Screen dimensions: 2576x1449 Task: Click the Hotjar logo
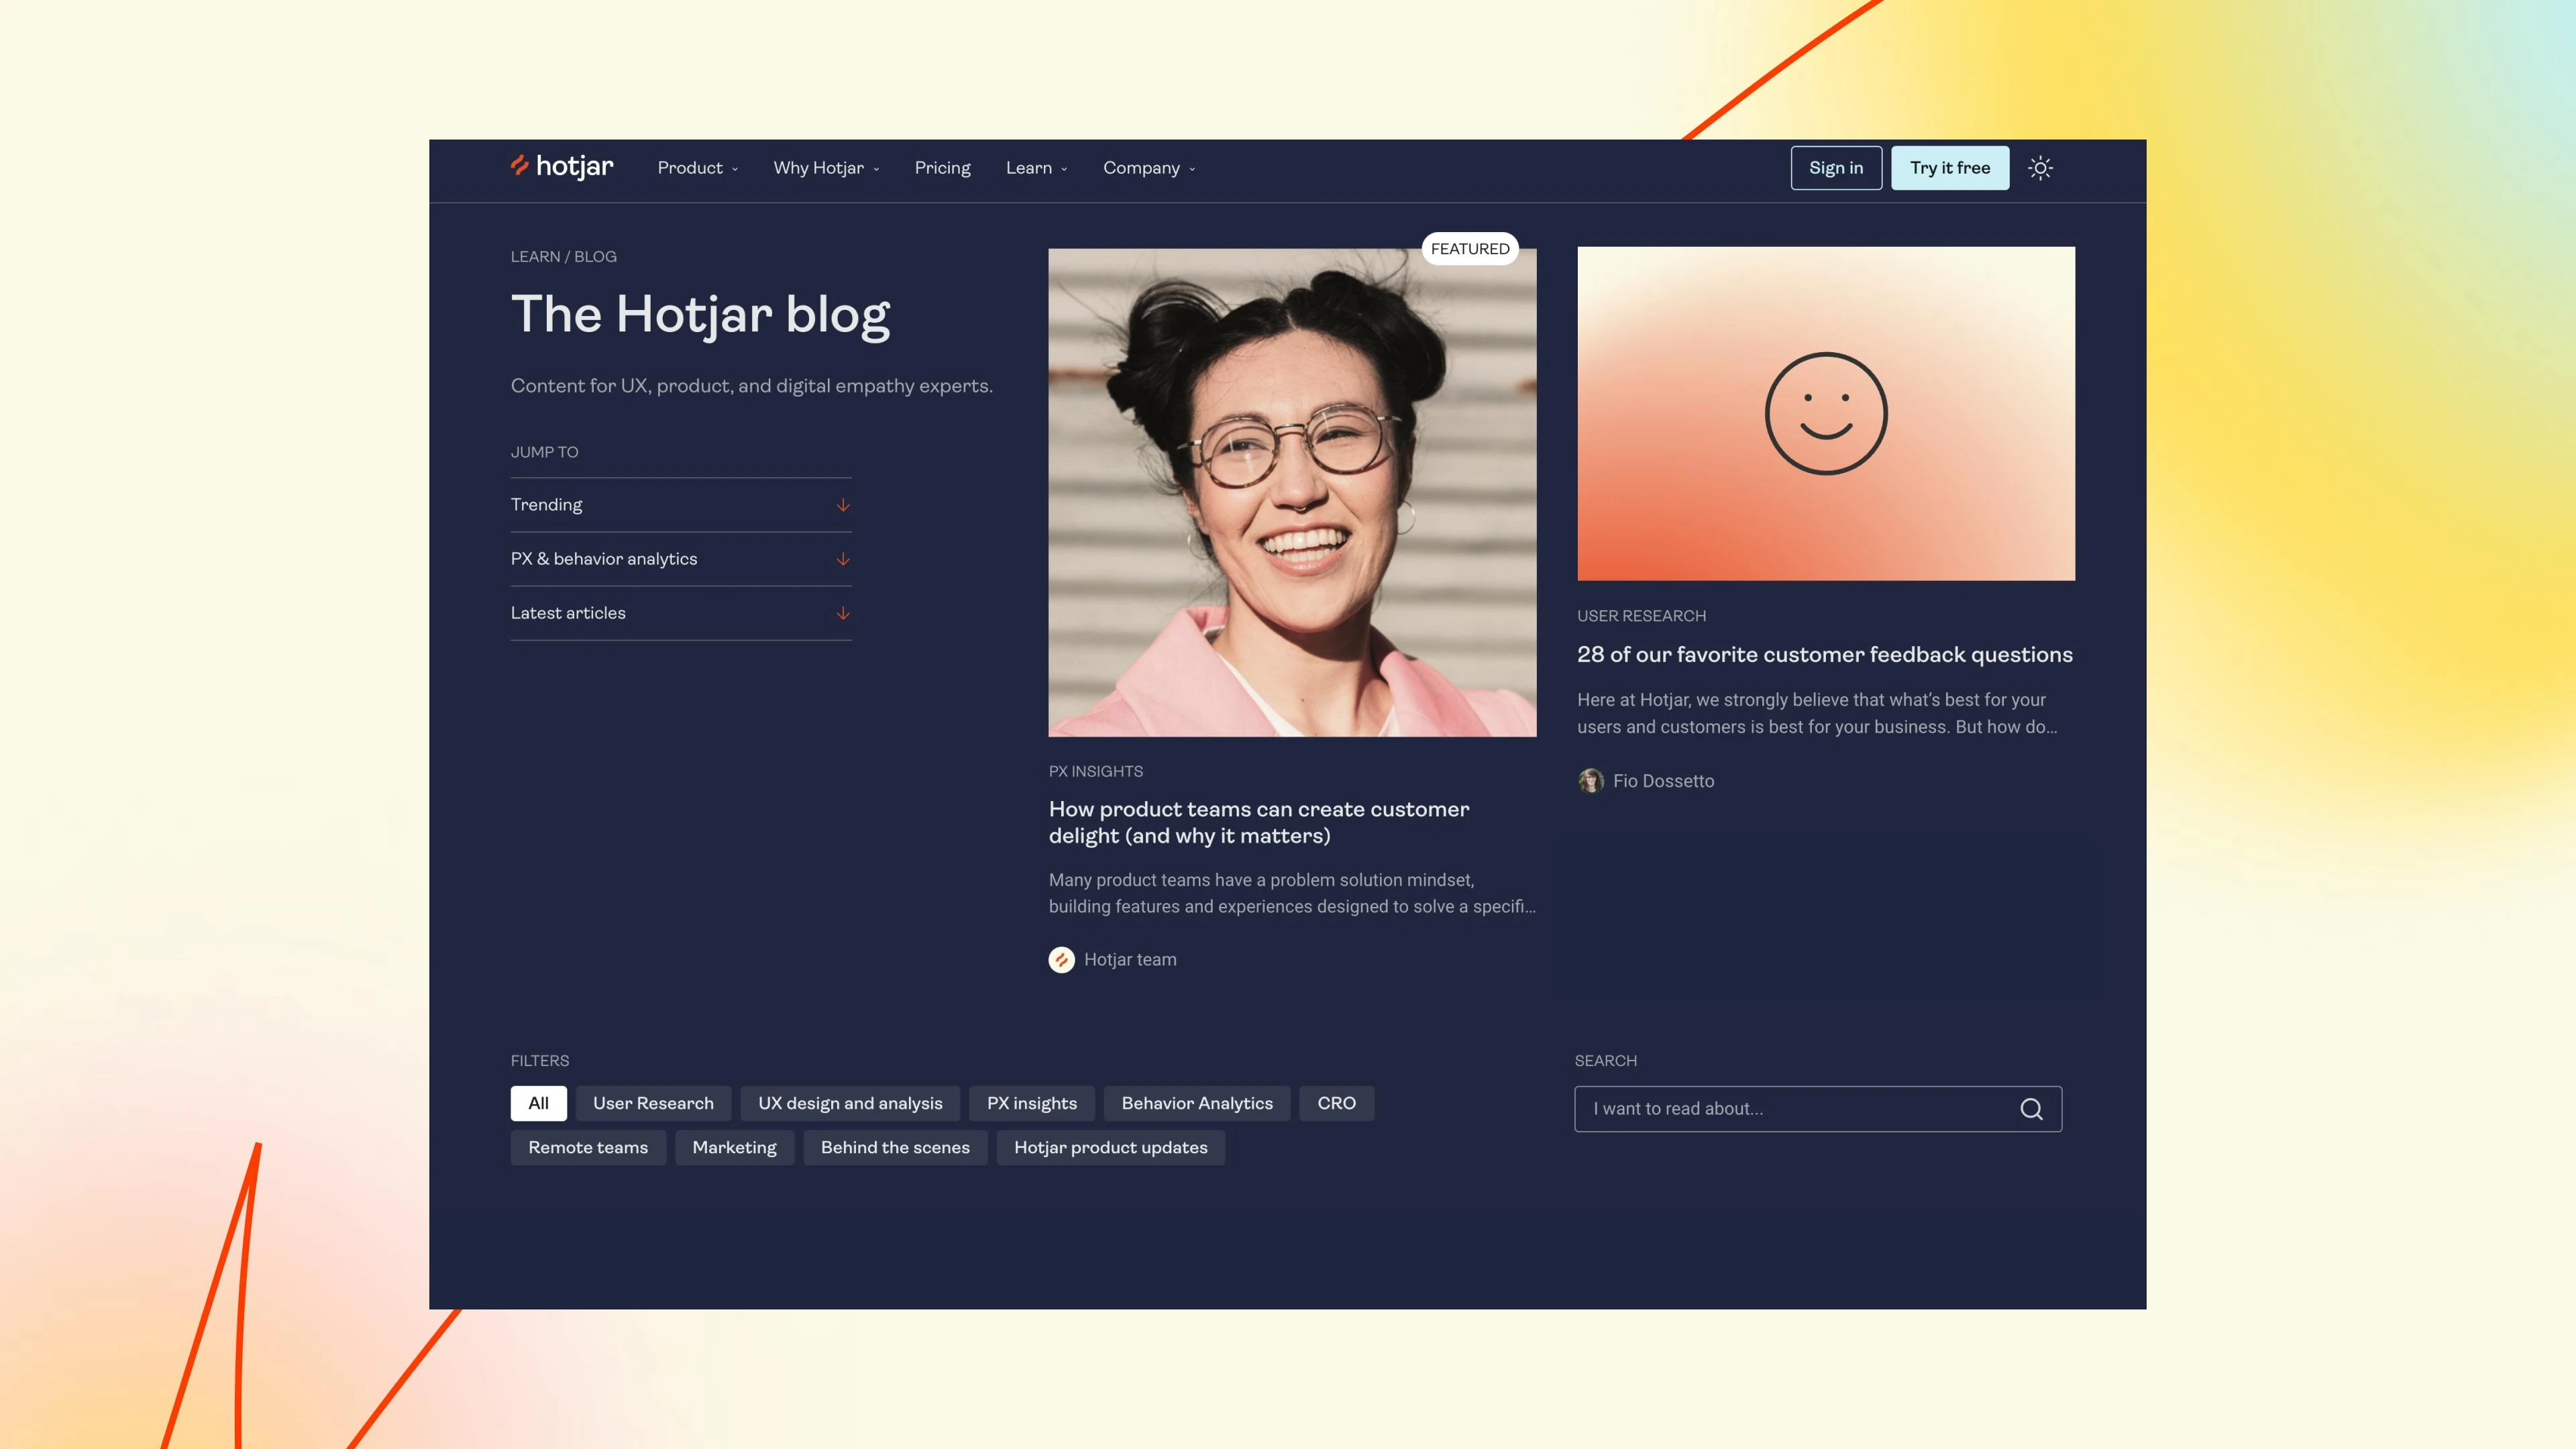coord(562,167)
